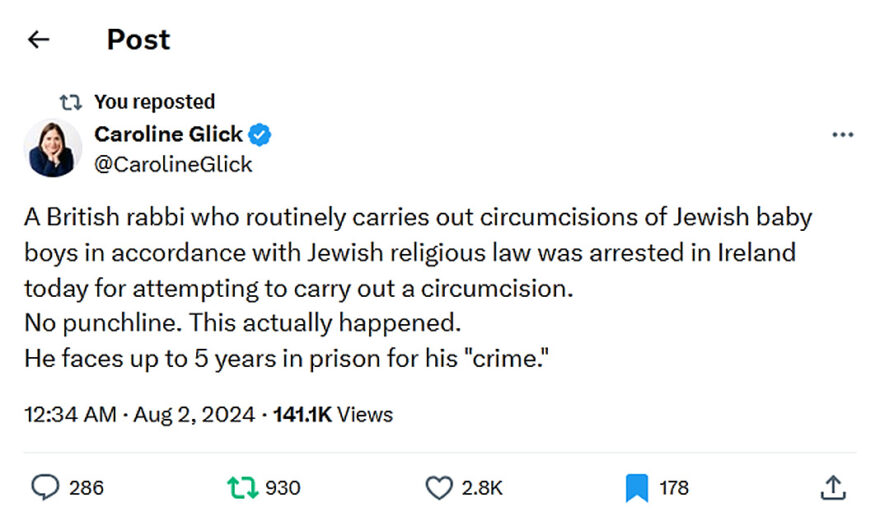Show the 930 reposts count
This screenshot has height=522, width=880.
(x=282, y=487)
